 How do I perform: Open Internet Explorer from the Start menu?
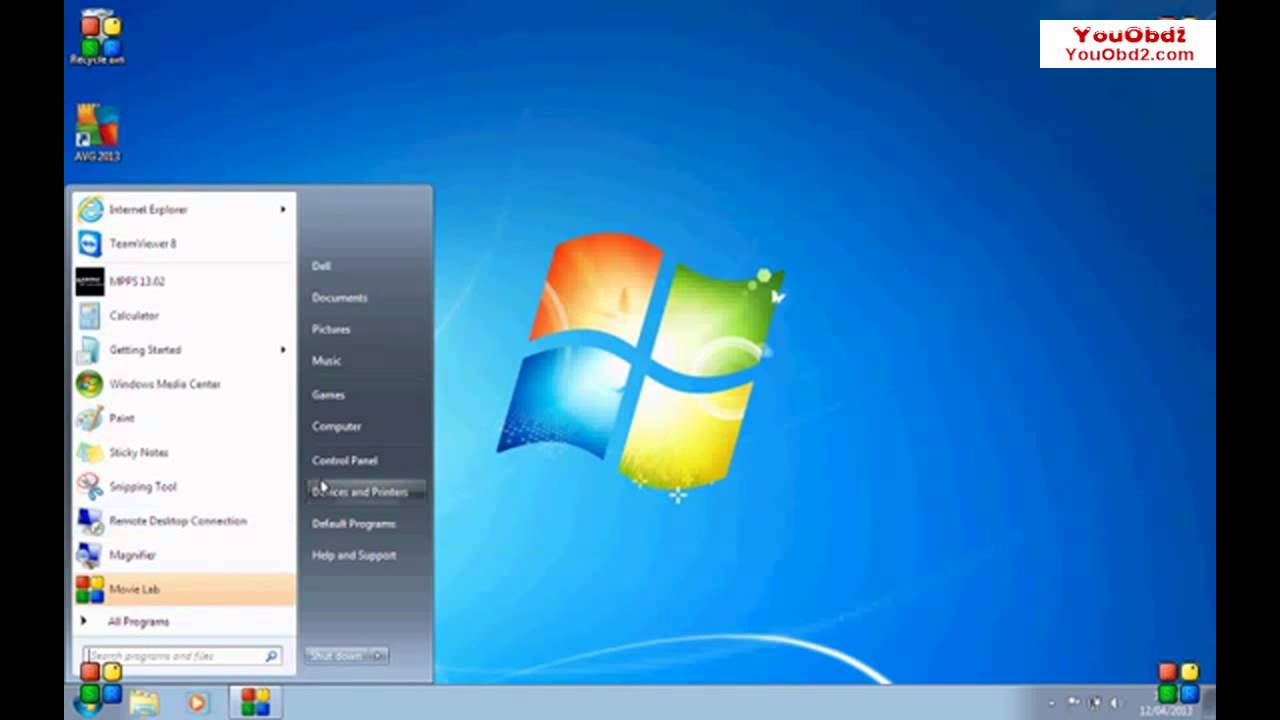pyautogui.click(x=184, y=209)
